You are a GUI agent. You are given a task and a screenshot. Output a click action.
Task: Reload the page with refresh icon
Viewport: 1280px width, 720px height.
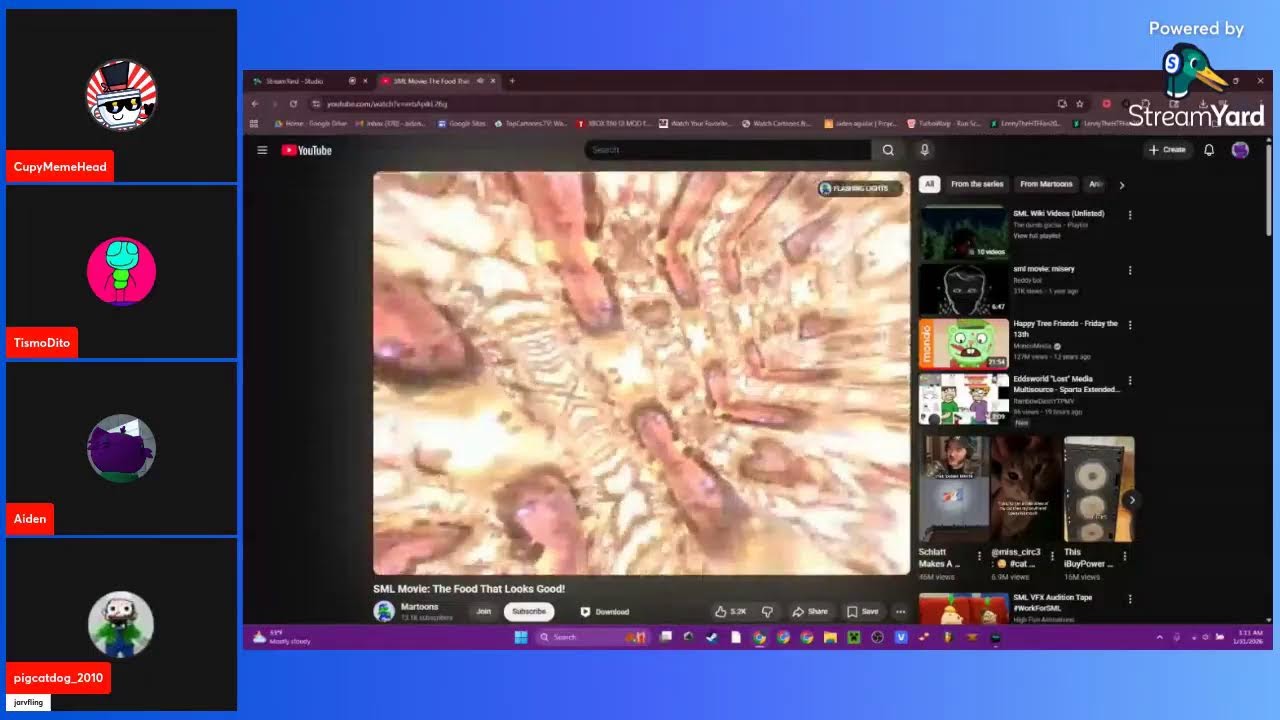click(x=293, y=104)
